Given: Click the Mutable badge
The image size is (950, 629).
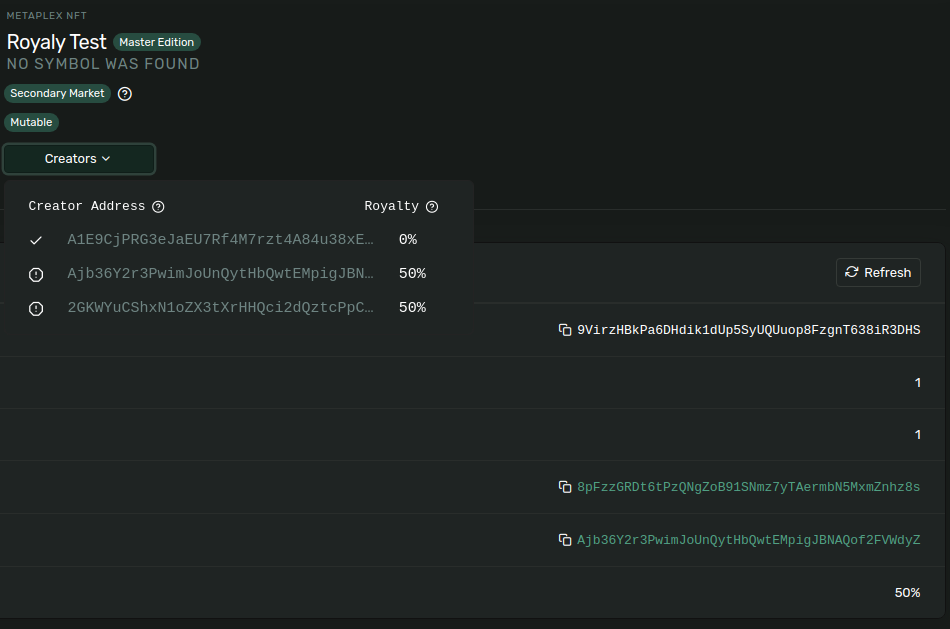Looking at the screenshot, I should point(31,122).
